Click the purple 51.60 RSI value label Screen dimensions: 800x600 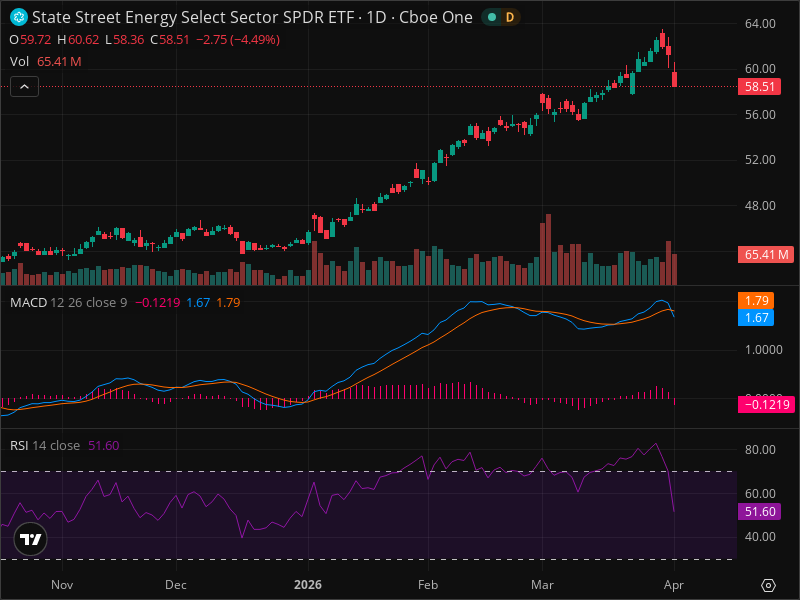click(760, 511)
